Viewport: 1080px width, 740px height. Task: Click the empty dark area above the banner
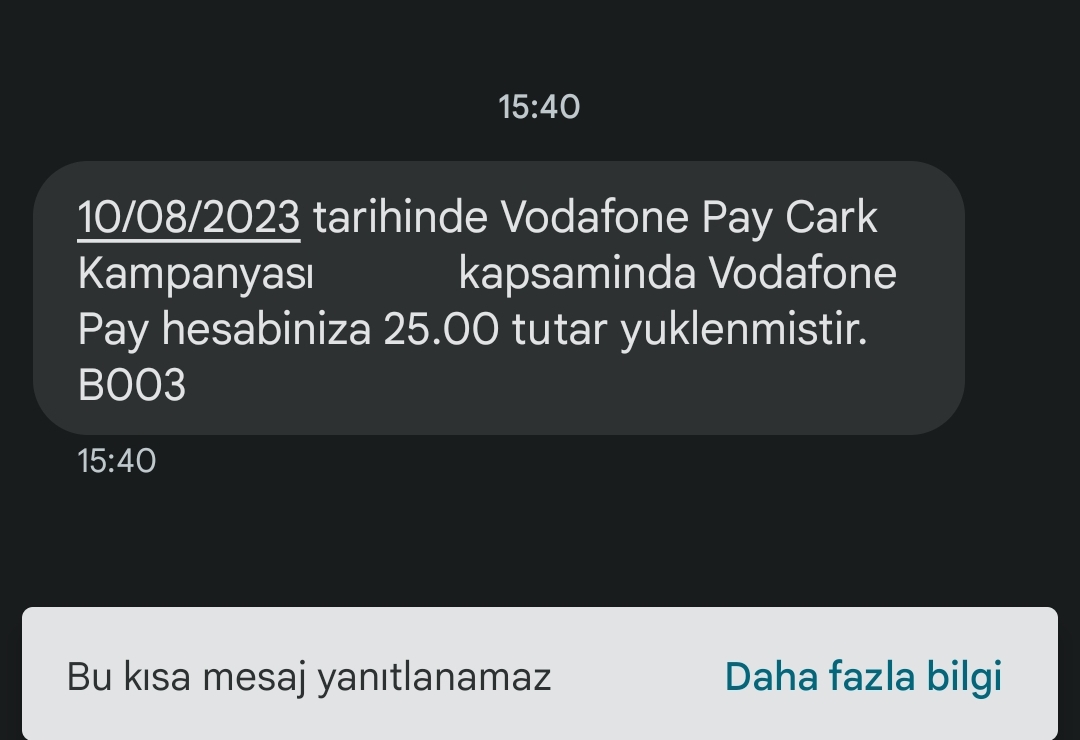(x=539, y=541)
